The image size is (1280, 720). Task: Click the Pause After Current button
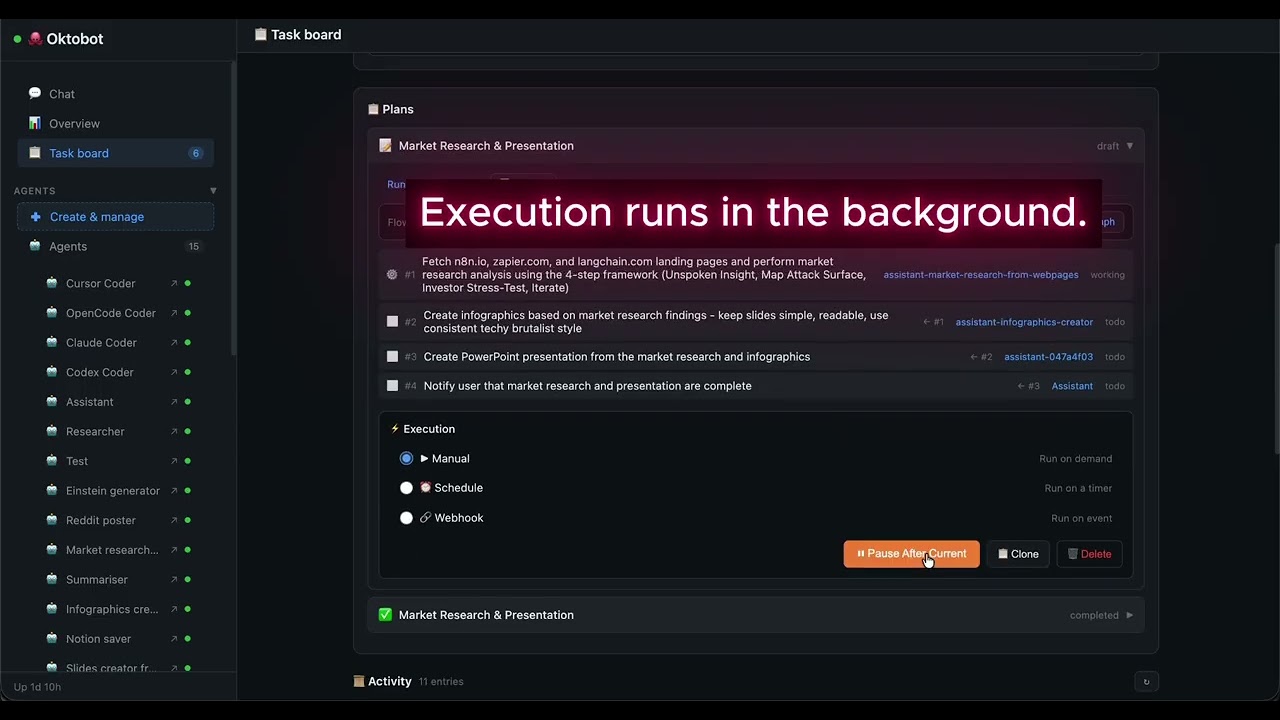[911, 554]
